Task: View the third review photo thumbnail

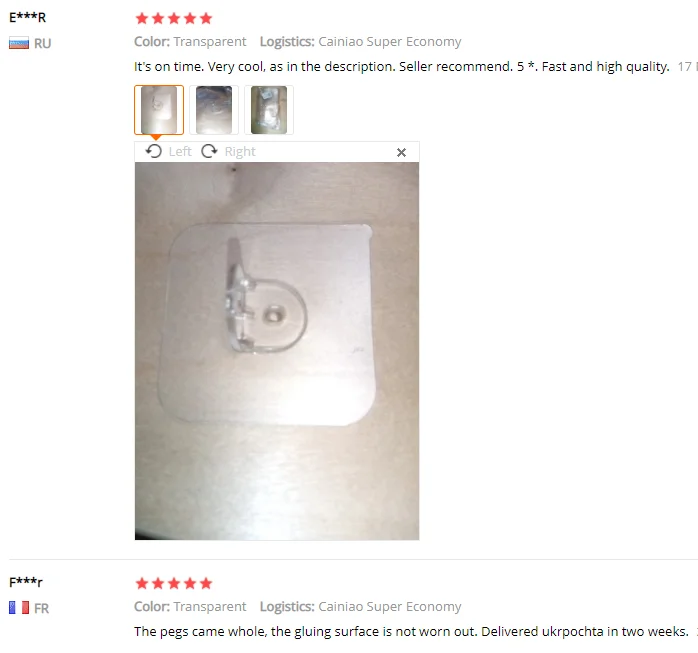Action: point(269,110)
